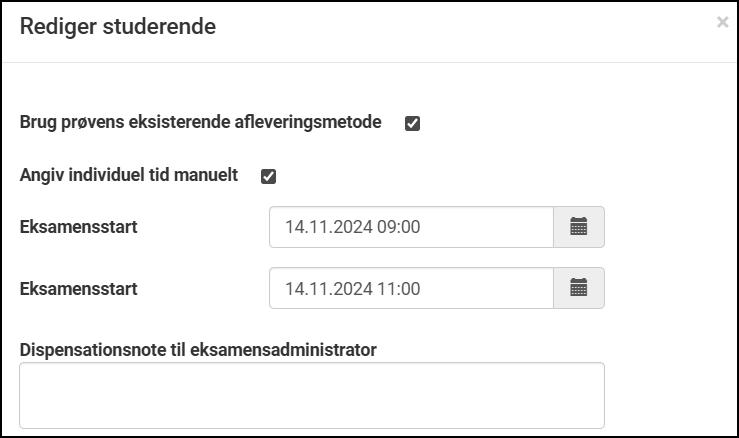Toggle the Angiv individuel tid manuelt checkbox
This screenshot has width=739, height=438.
[268, 177]
